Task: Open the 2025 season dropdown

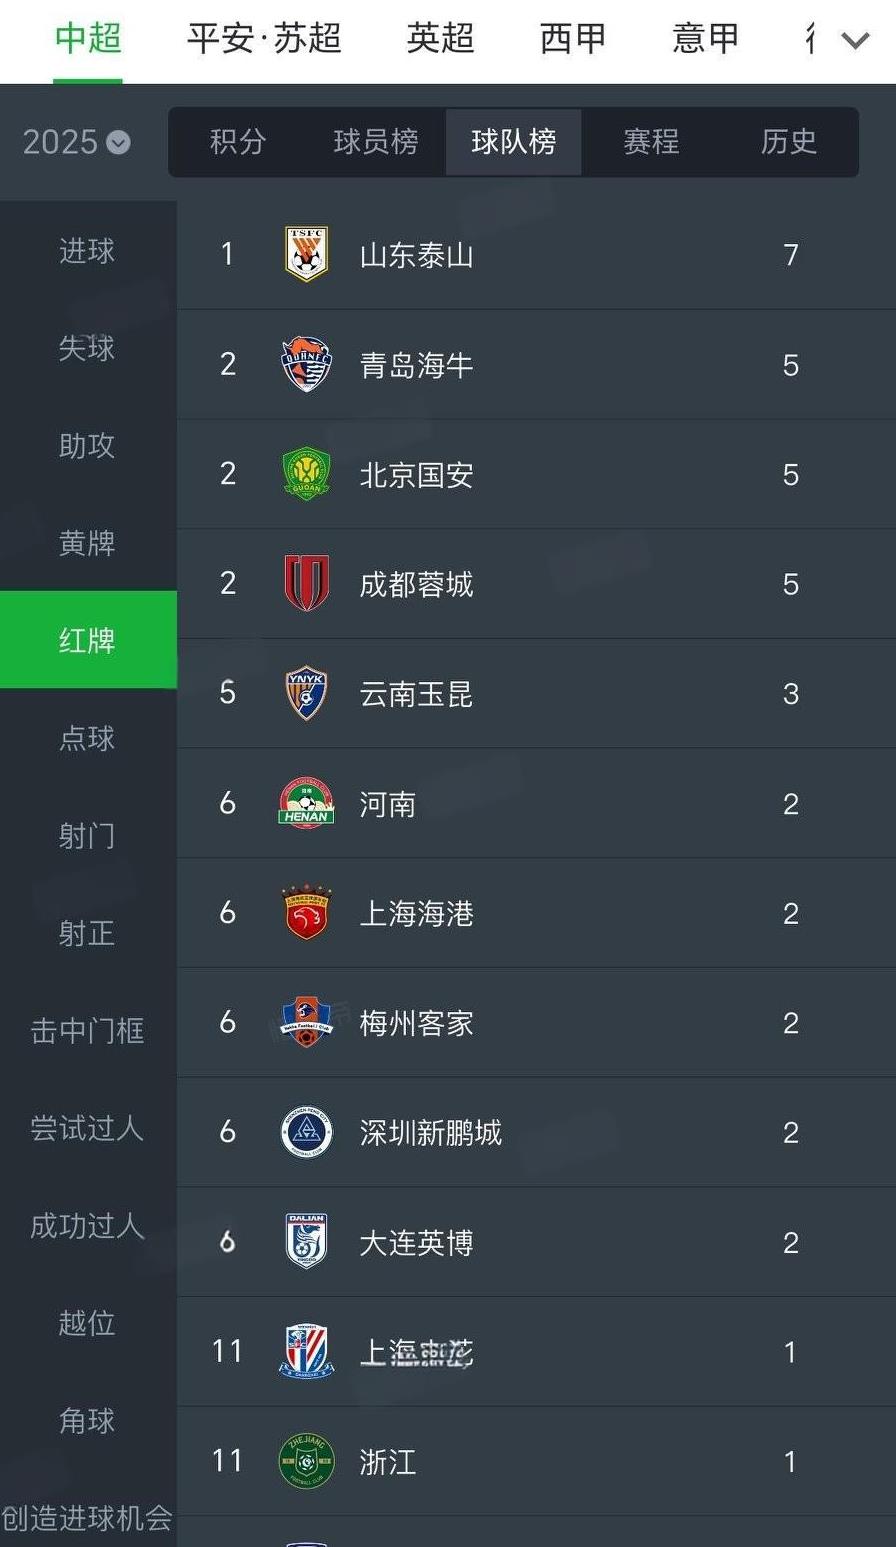Action: point(77,142)
